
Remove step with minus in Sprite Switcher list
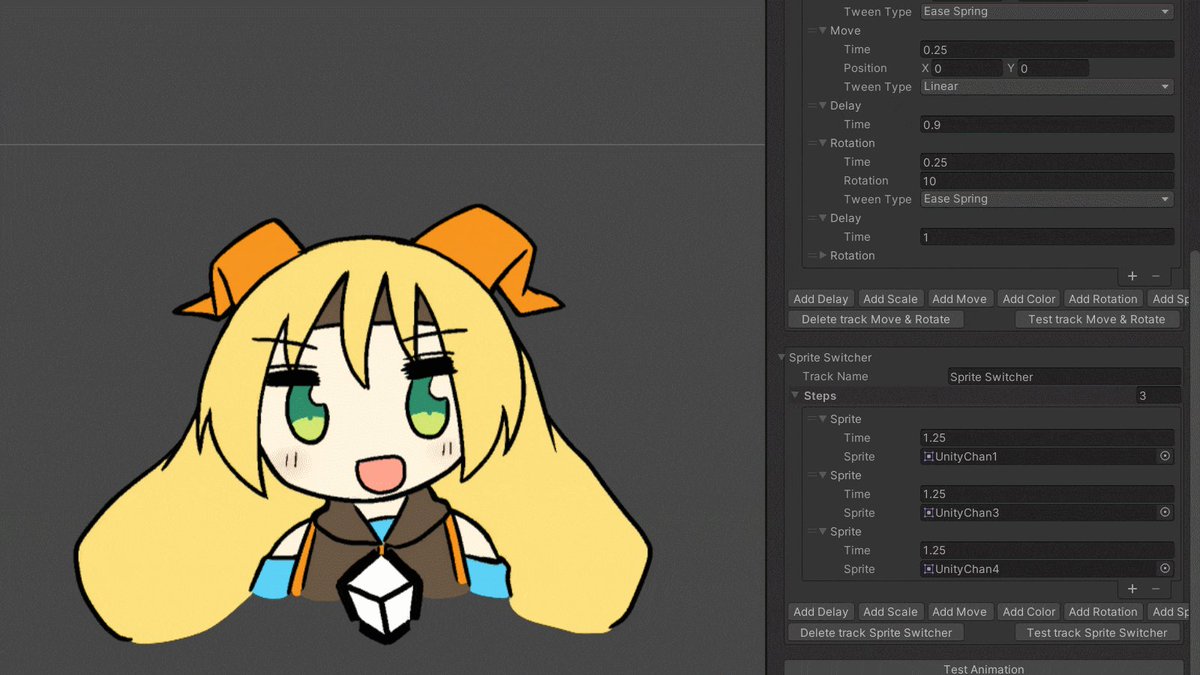click(x=1156, y=589)
